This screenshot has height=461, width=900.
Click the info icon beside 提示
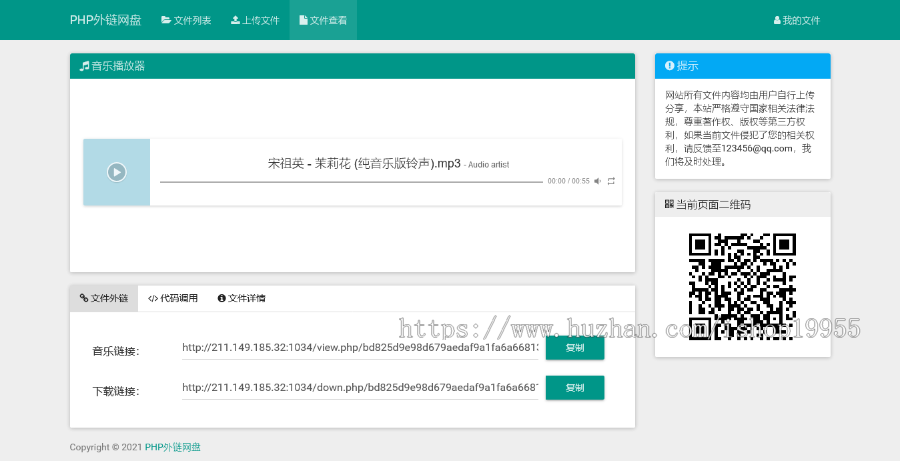669,66
